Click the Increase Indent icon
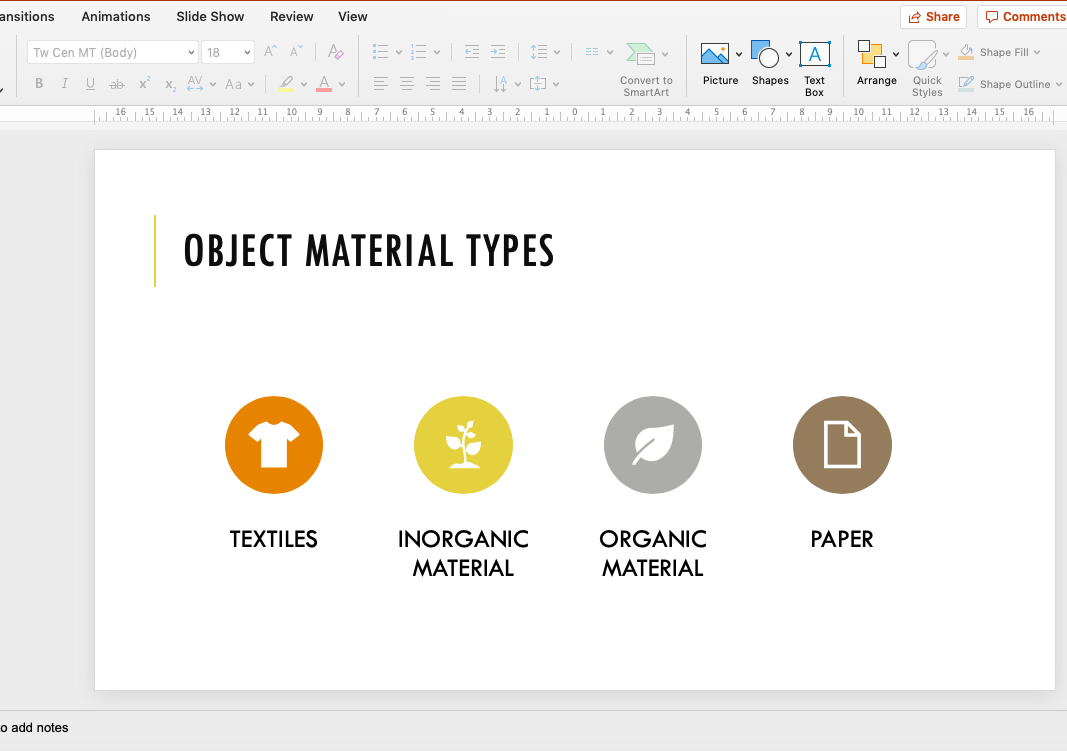The height and width of the screenshot is (751, 1067). 498,52
